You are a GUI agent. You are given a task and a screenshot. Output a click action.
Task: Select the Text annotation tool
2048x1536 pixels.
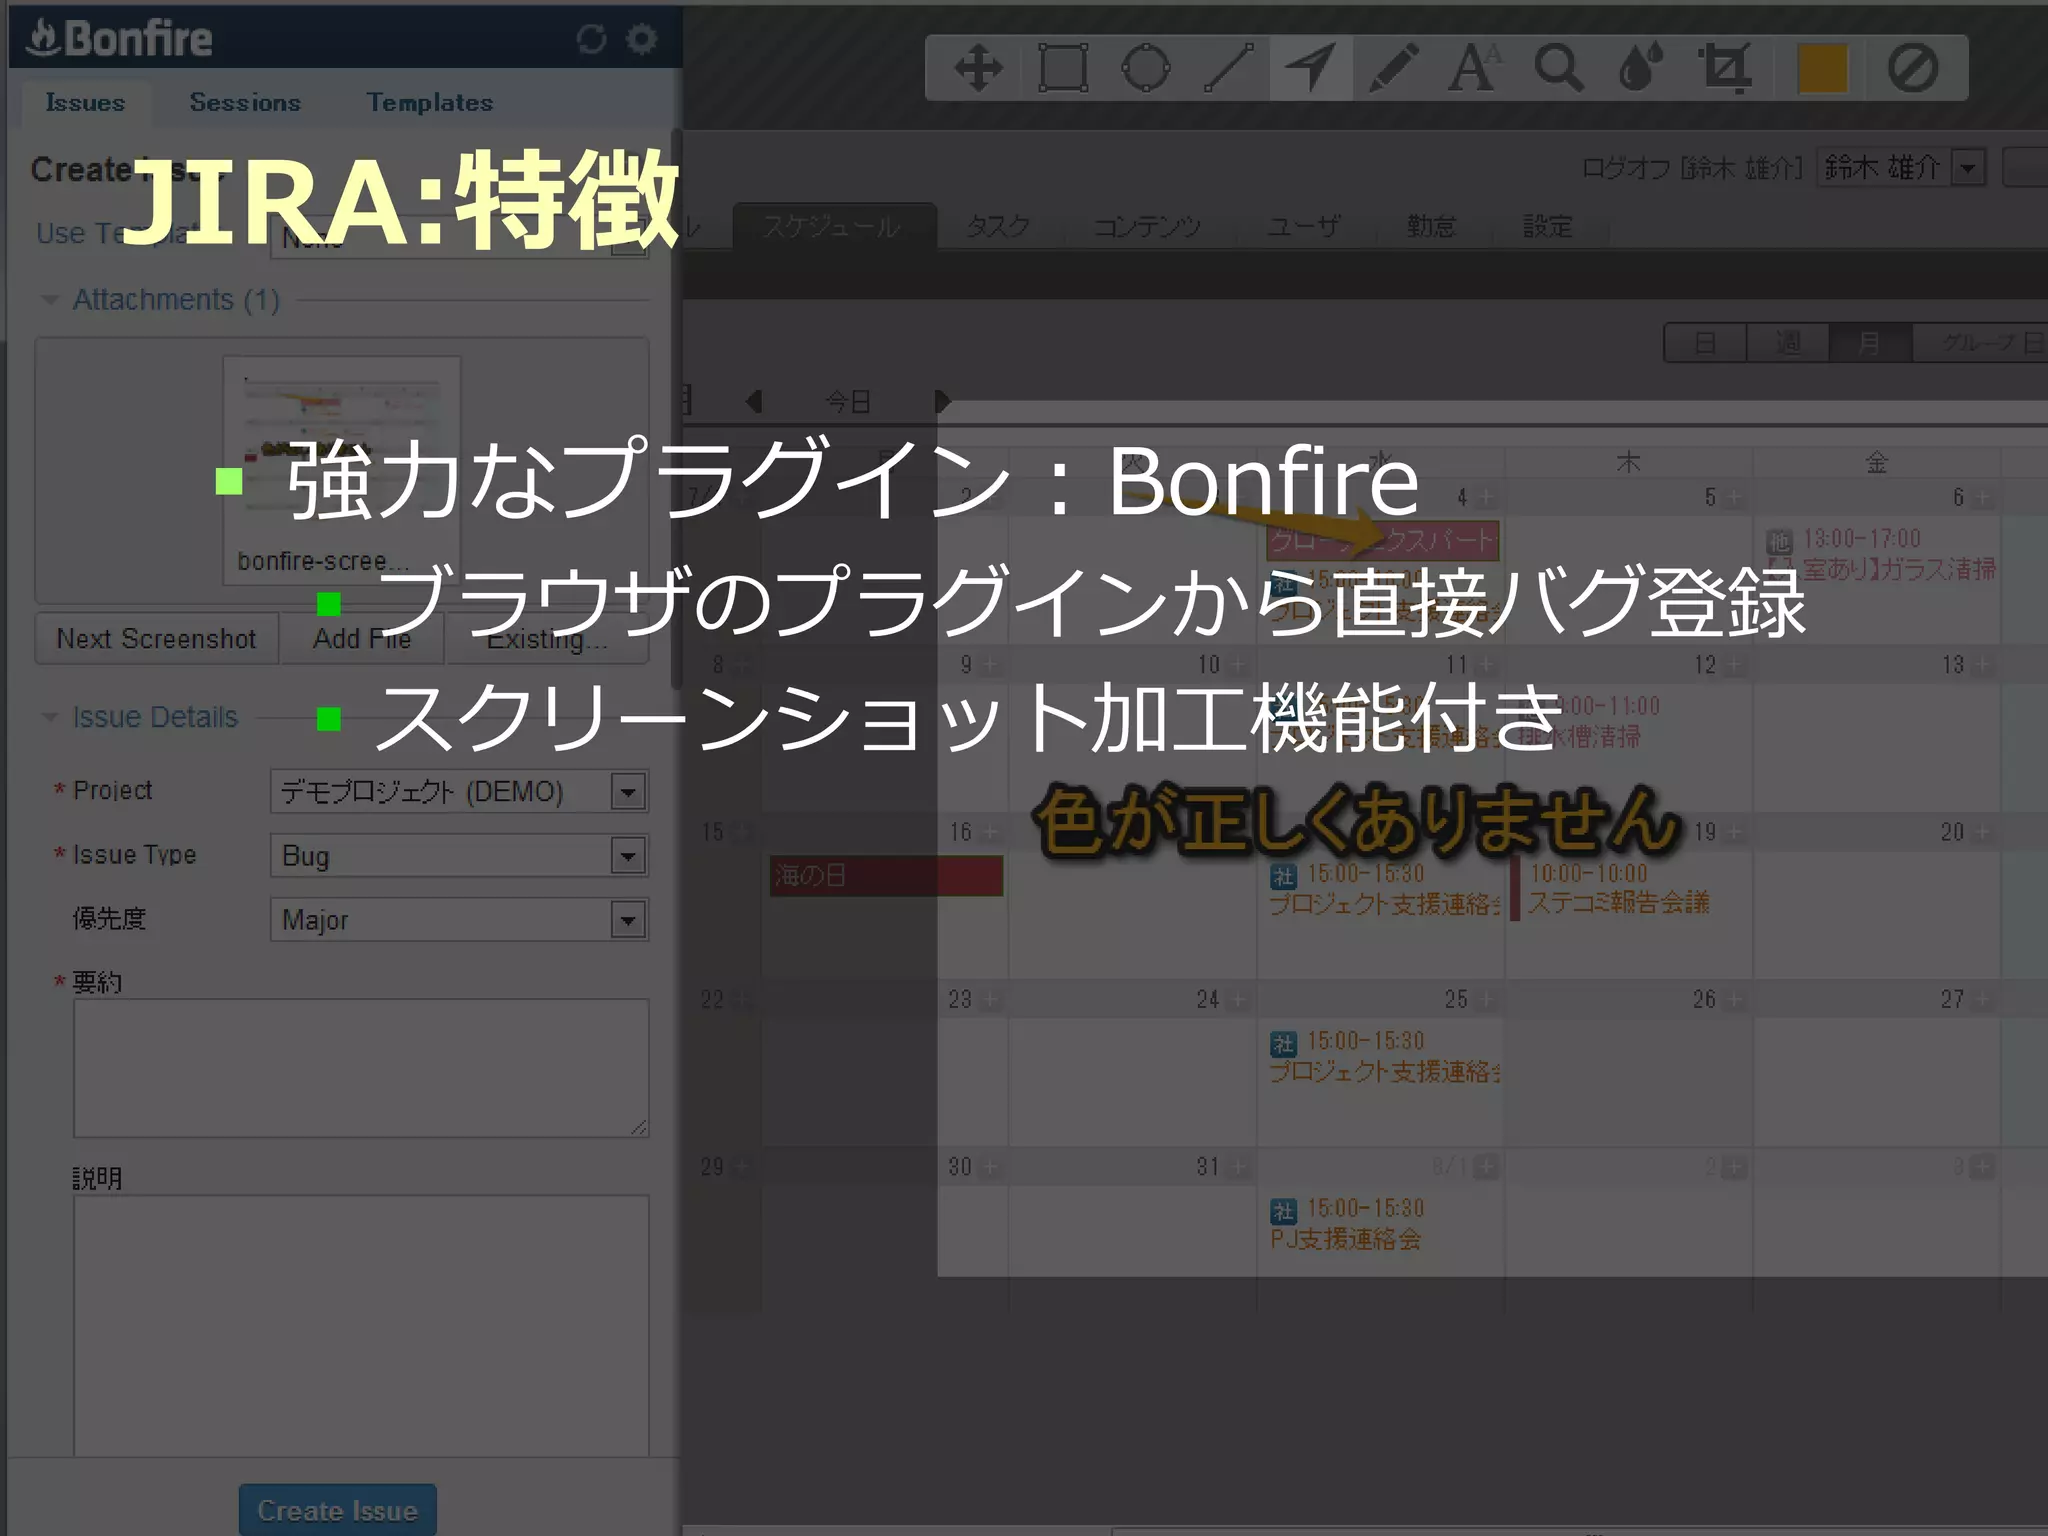[x=1475, y=68]
